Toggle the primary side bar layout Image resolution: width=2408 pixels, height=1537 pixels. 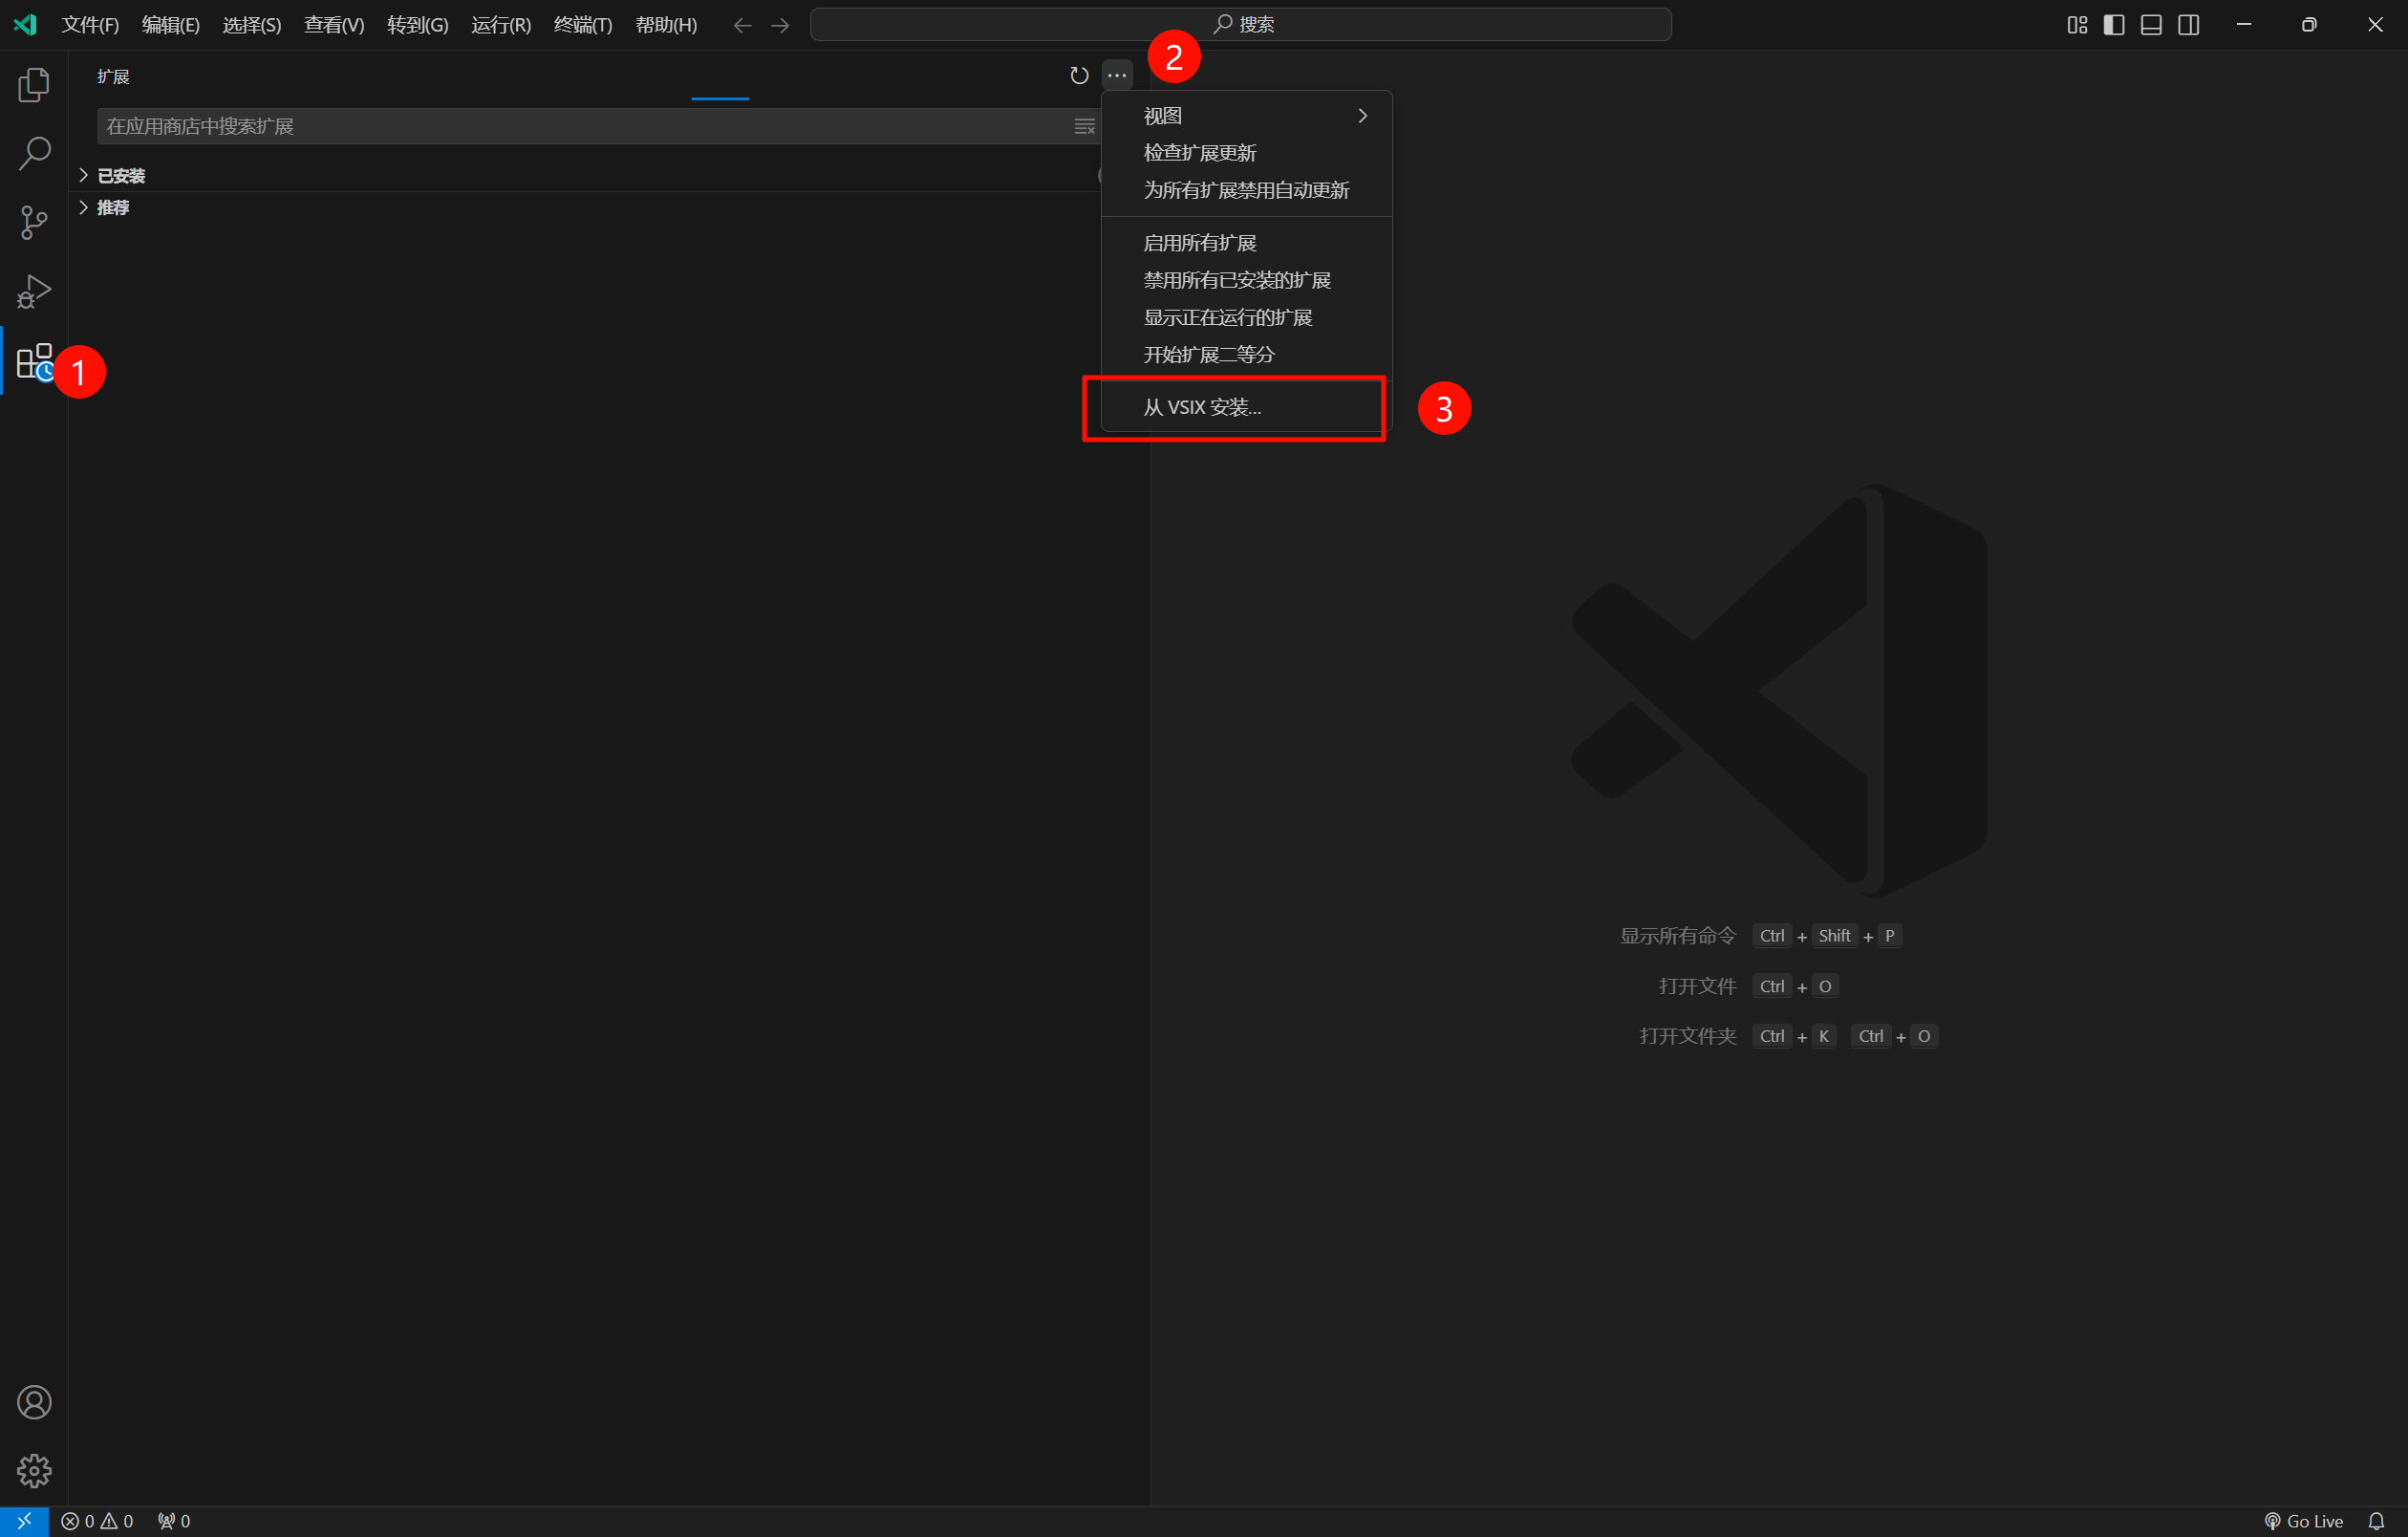coord(2113,25)
